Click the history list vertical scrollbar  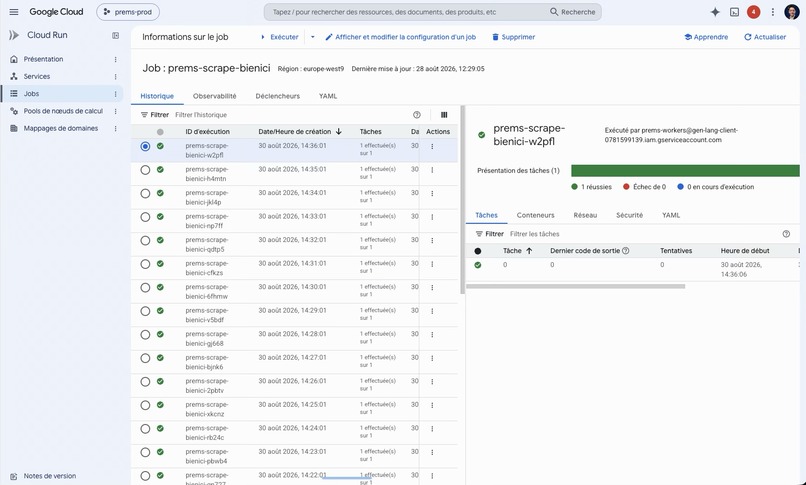[x=463, y=200]
